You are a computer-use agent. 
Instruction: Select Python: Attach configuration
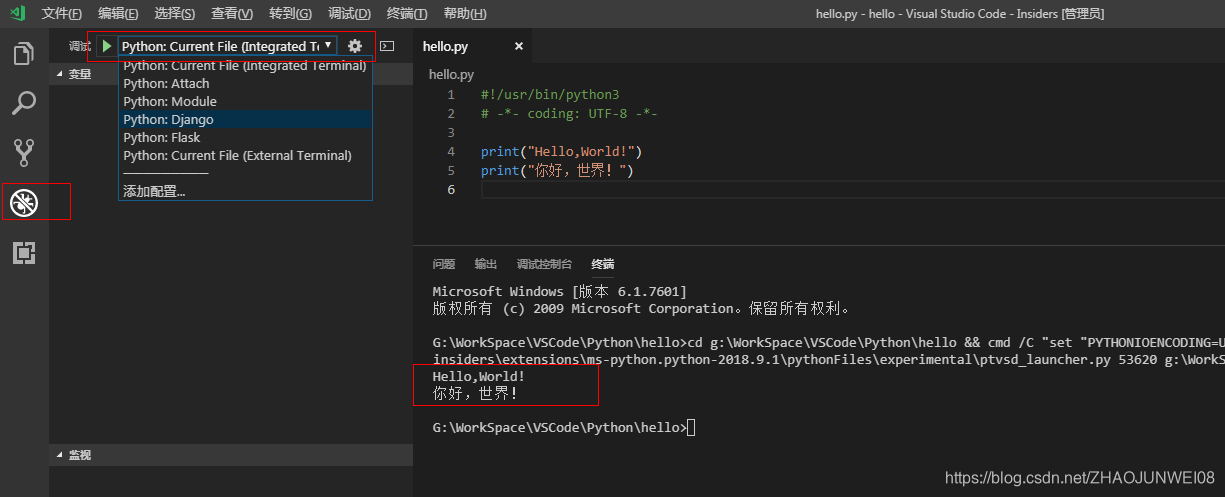click(245, 84)
